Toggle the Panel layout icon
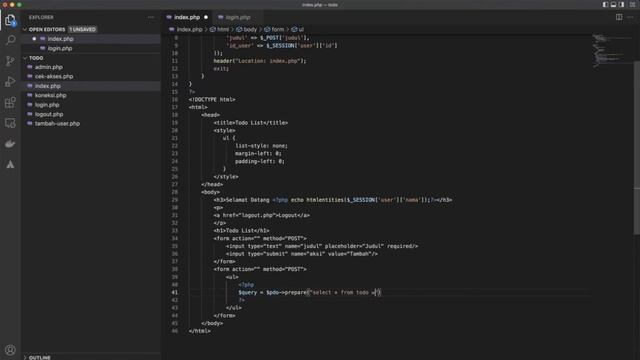Screen dimensions: 640x360 pos(613,4)
